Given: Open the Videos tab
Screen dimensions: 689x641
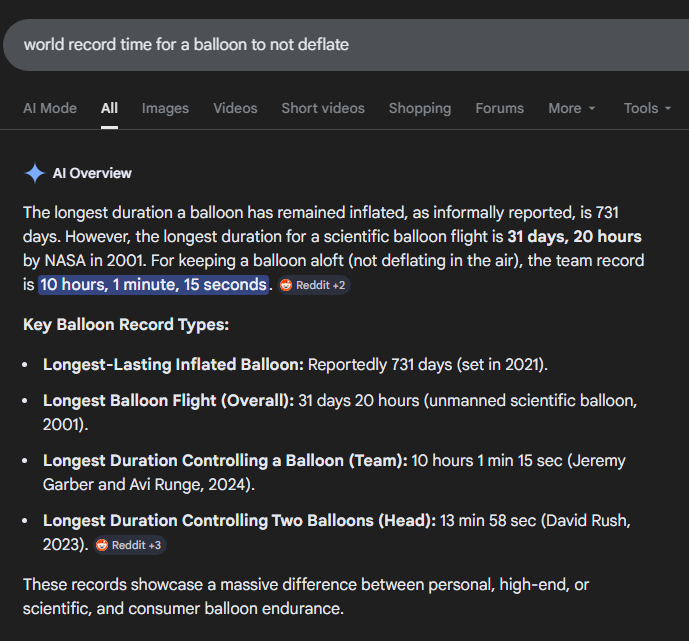Looking at the screenshot, I should (x=235, y=108).
